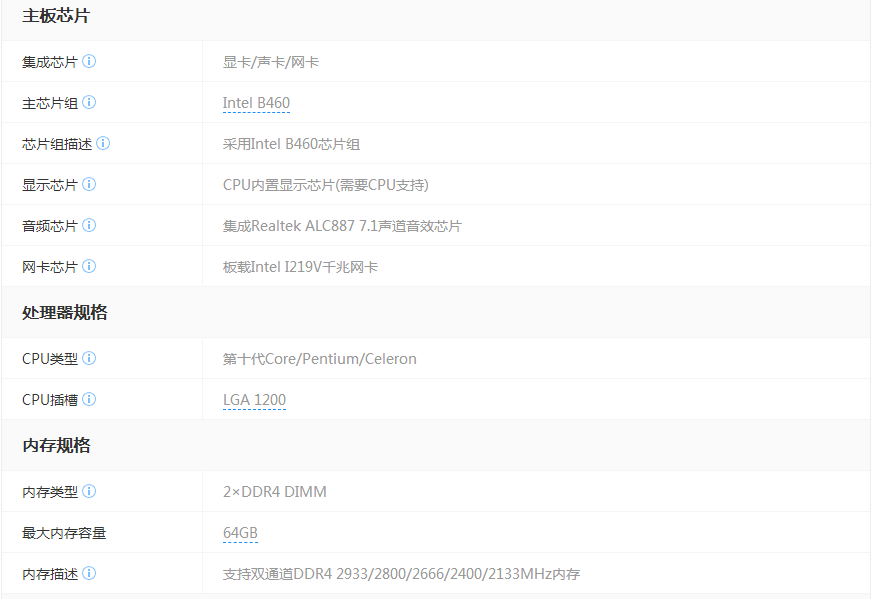Select the value 2×DDR4 DIMM

point(274,492)
